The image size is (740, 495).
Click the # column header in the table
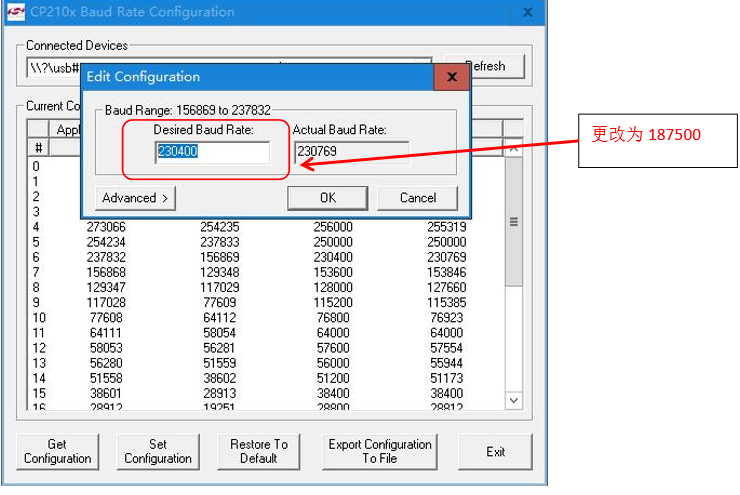point(39,148)
